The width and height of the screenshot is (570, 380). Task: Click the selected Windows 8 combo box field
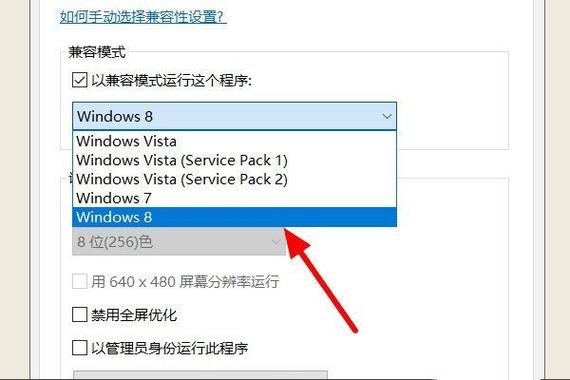pyautogui.click(x=234, y=116)
